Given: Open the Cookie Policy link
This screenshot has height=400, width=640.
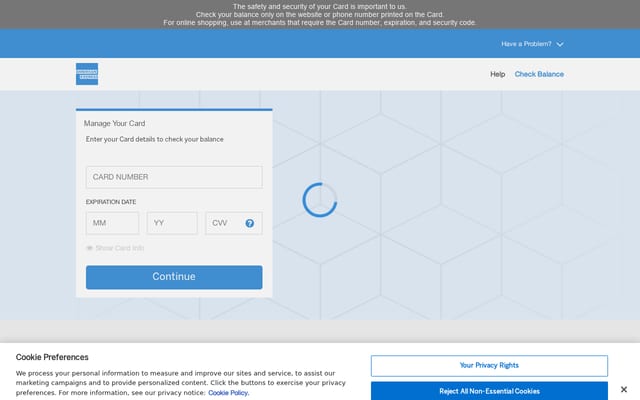Looking at the screenshot, I should [x=229, y=393].
